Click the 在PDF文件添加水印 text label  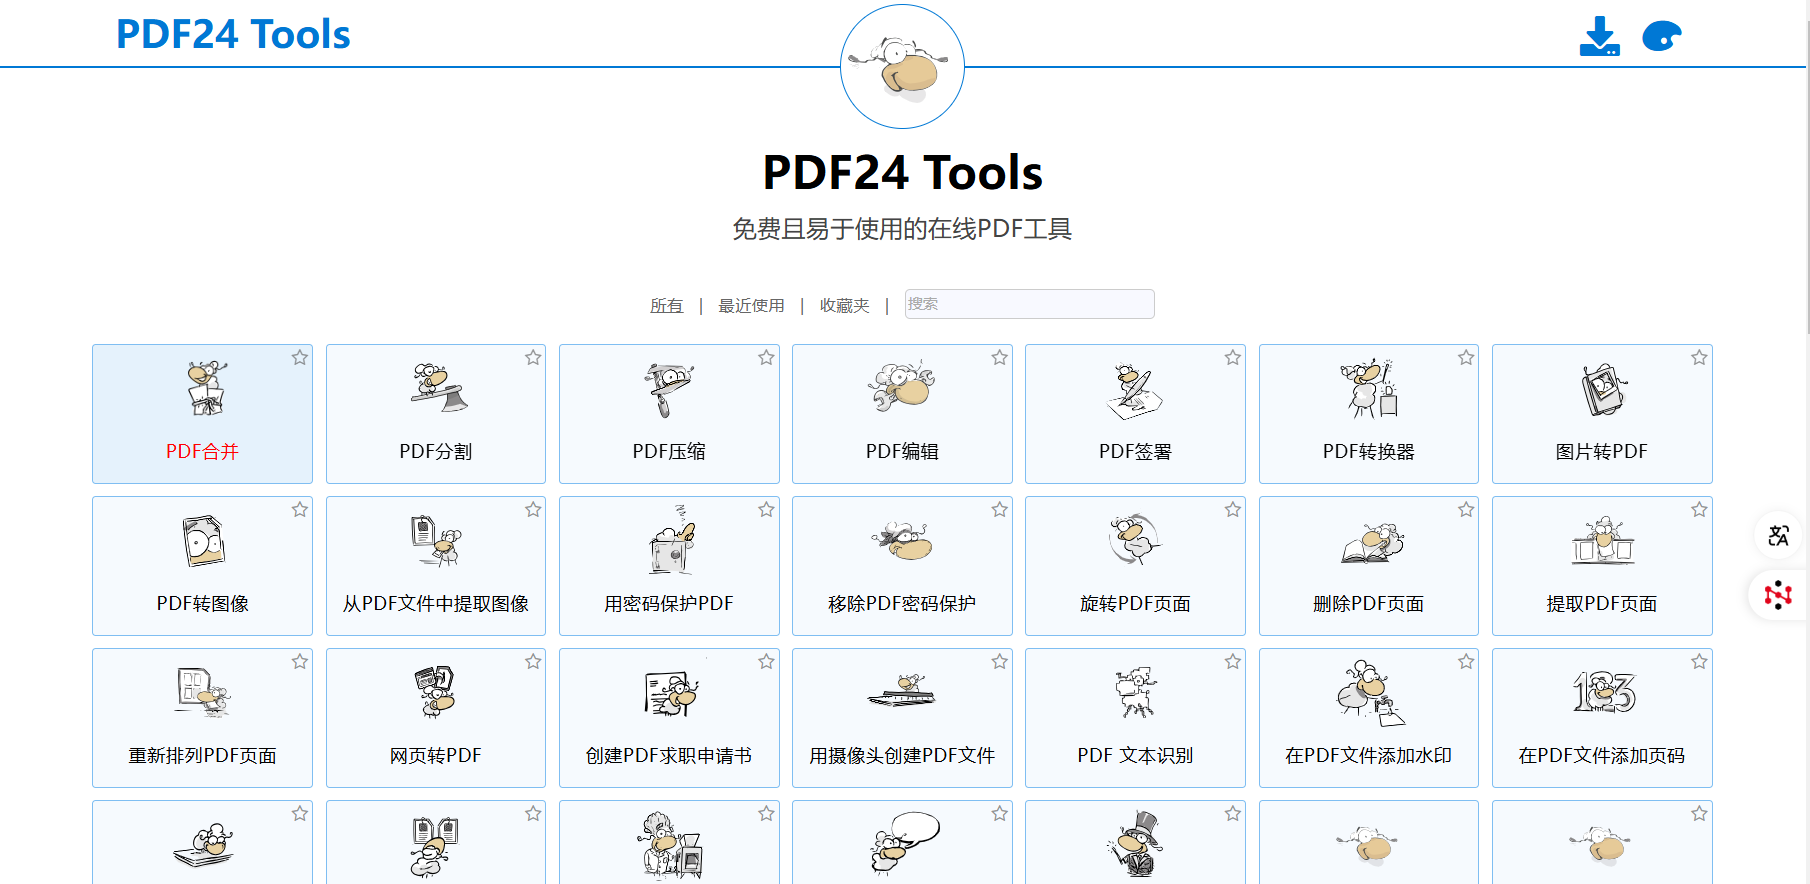point(1368,756)
